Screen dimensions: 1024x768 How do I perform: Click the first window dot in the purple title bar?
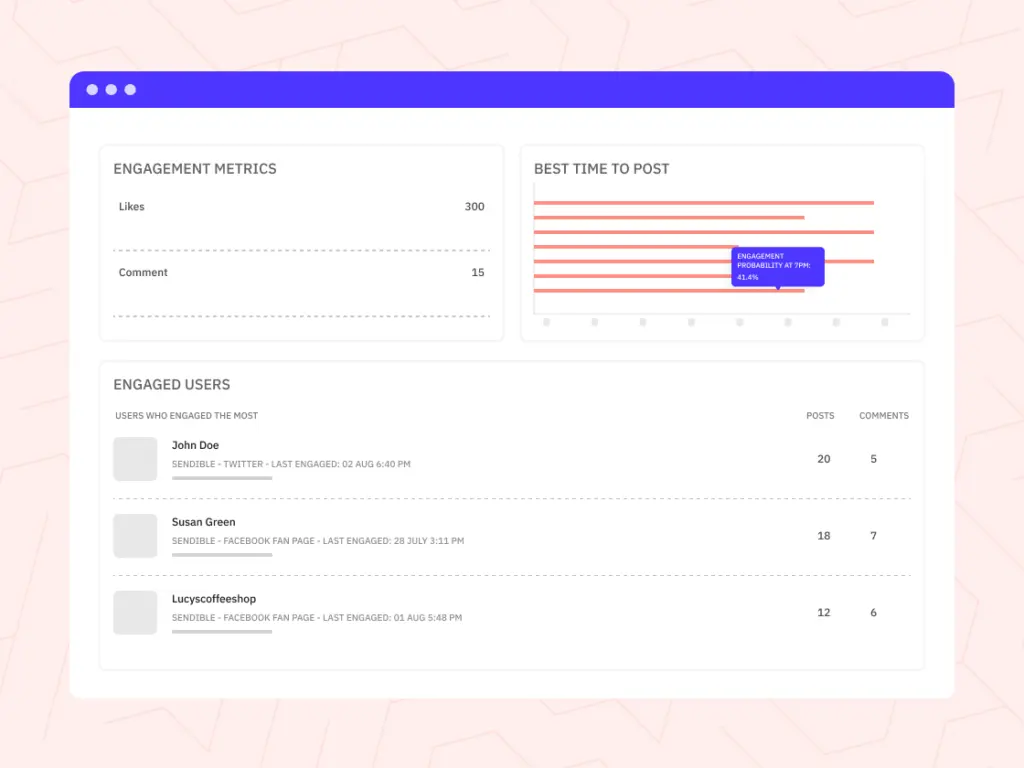point(92,90)
